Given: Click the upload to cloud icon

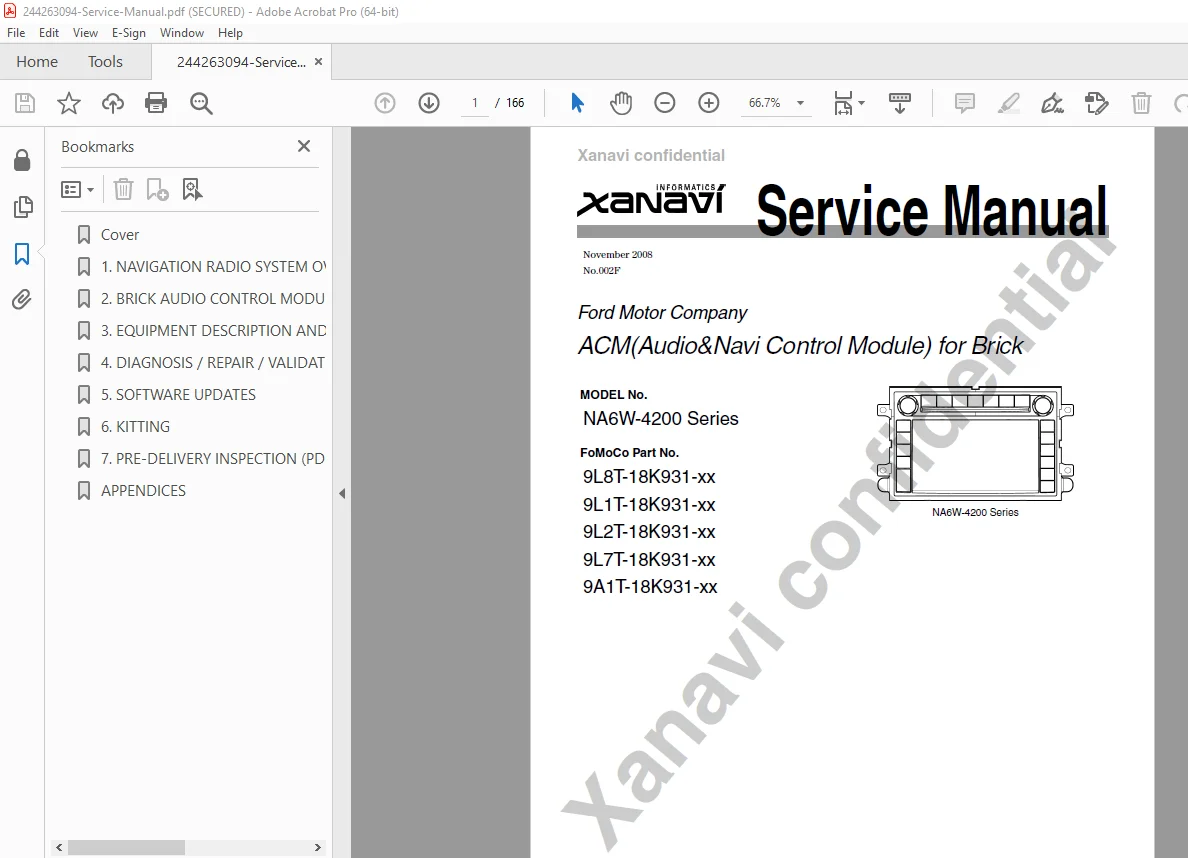Looking at the screenshot, I should pos(113,103).
